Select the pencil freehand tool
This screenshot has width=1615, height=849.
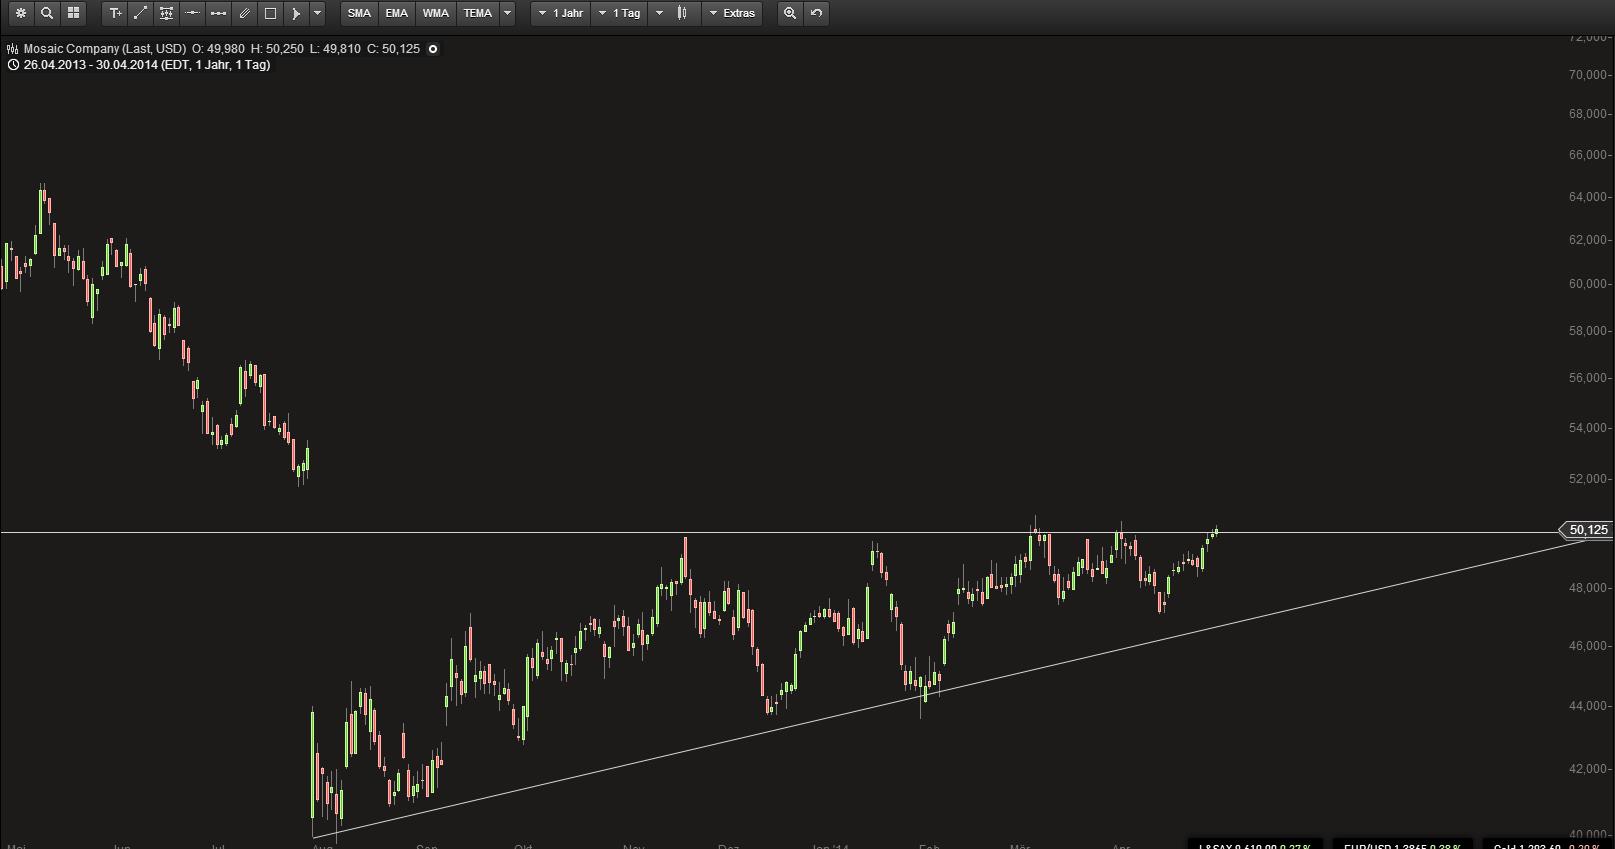(x=245, y=13)
